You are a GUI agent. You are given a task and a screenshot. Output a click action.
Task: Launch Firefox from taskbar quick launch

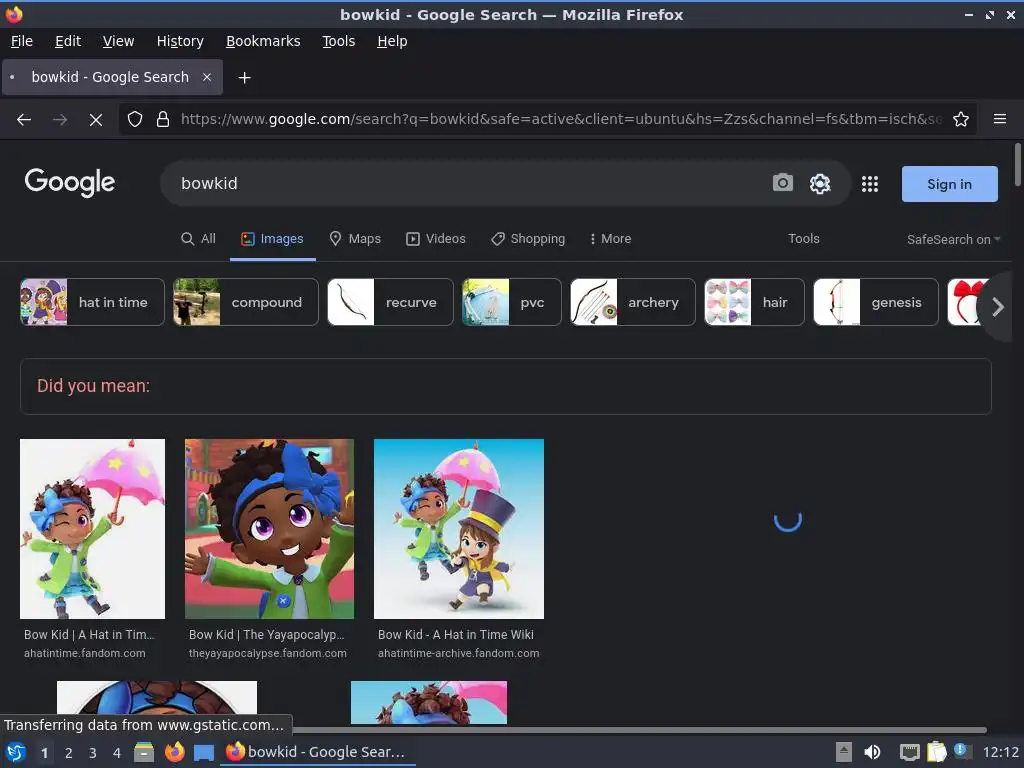[x=174, y=752]
